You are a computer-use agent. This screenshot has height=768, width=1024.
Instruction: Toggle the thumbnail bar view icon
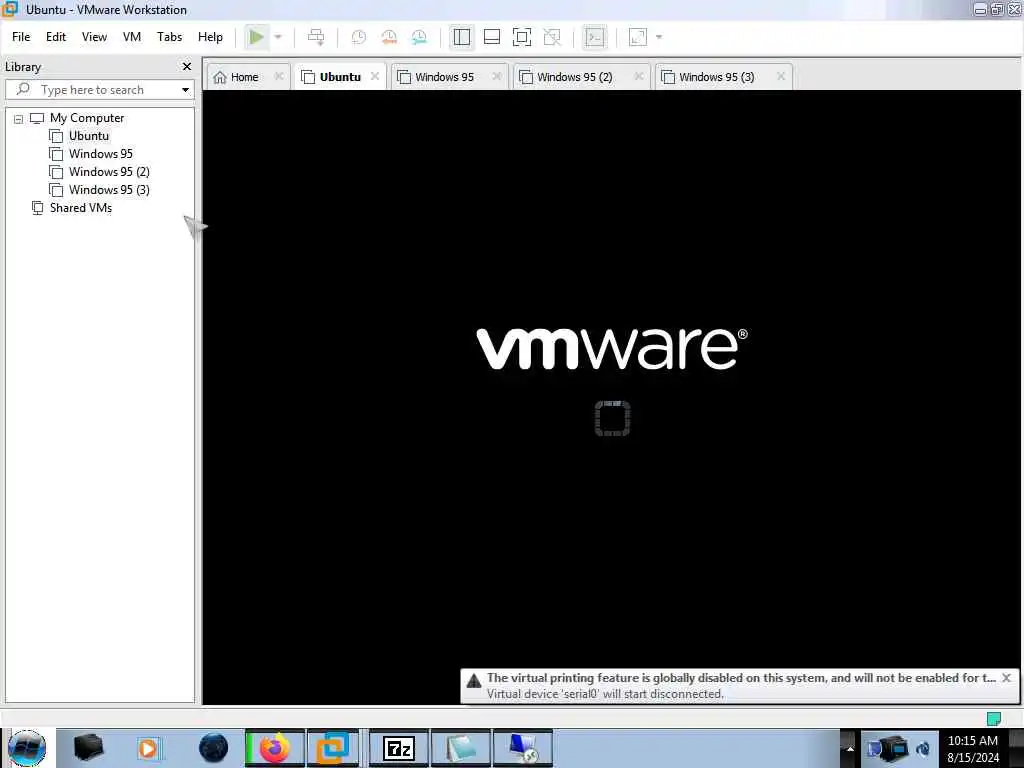click(492, 37)
